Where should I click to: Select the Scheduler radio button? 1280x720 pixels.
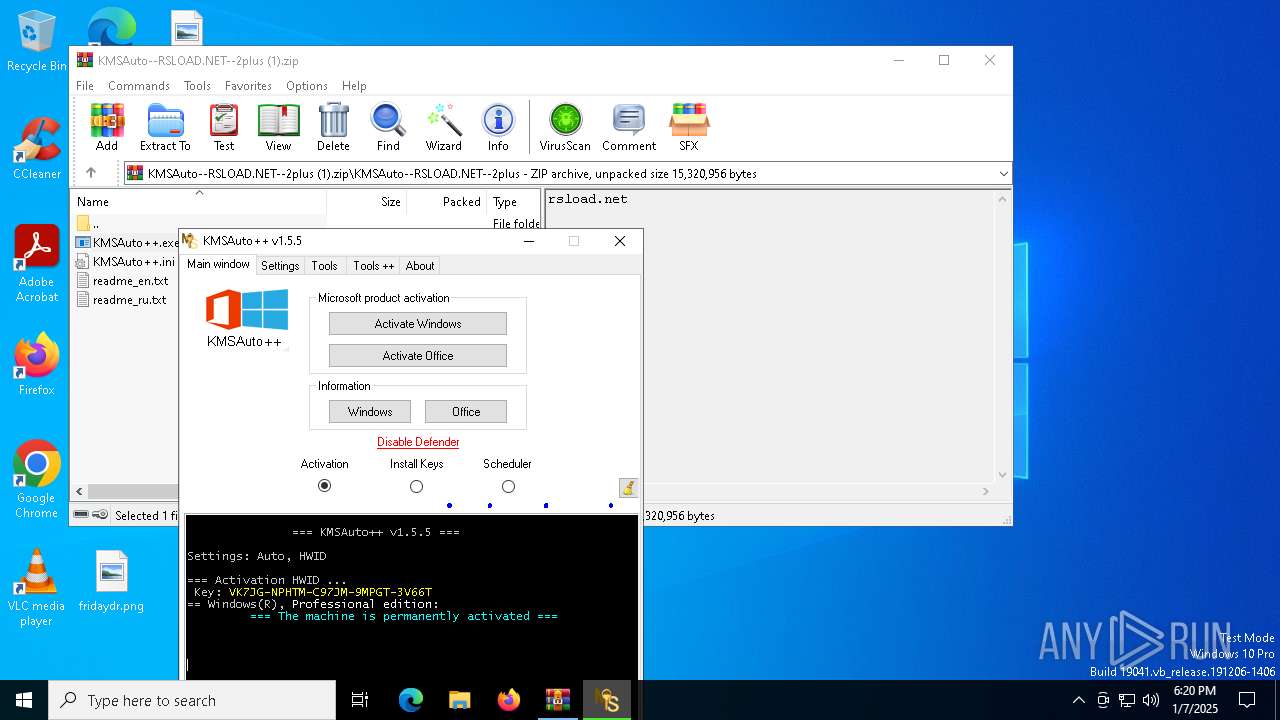508,486
